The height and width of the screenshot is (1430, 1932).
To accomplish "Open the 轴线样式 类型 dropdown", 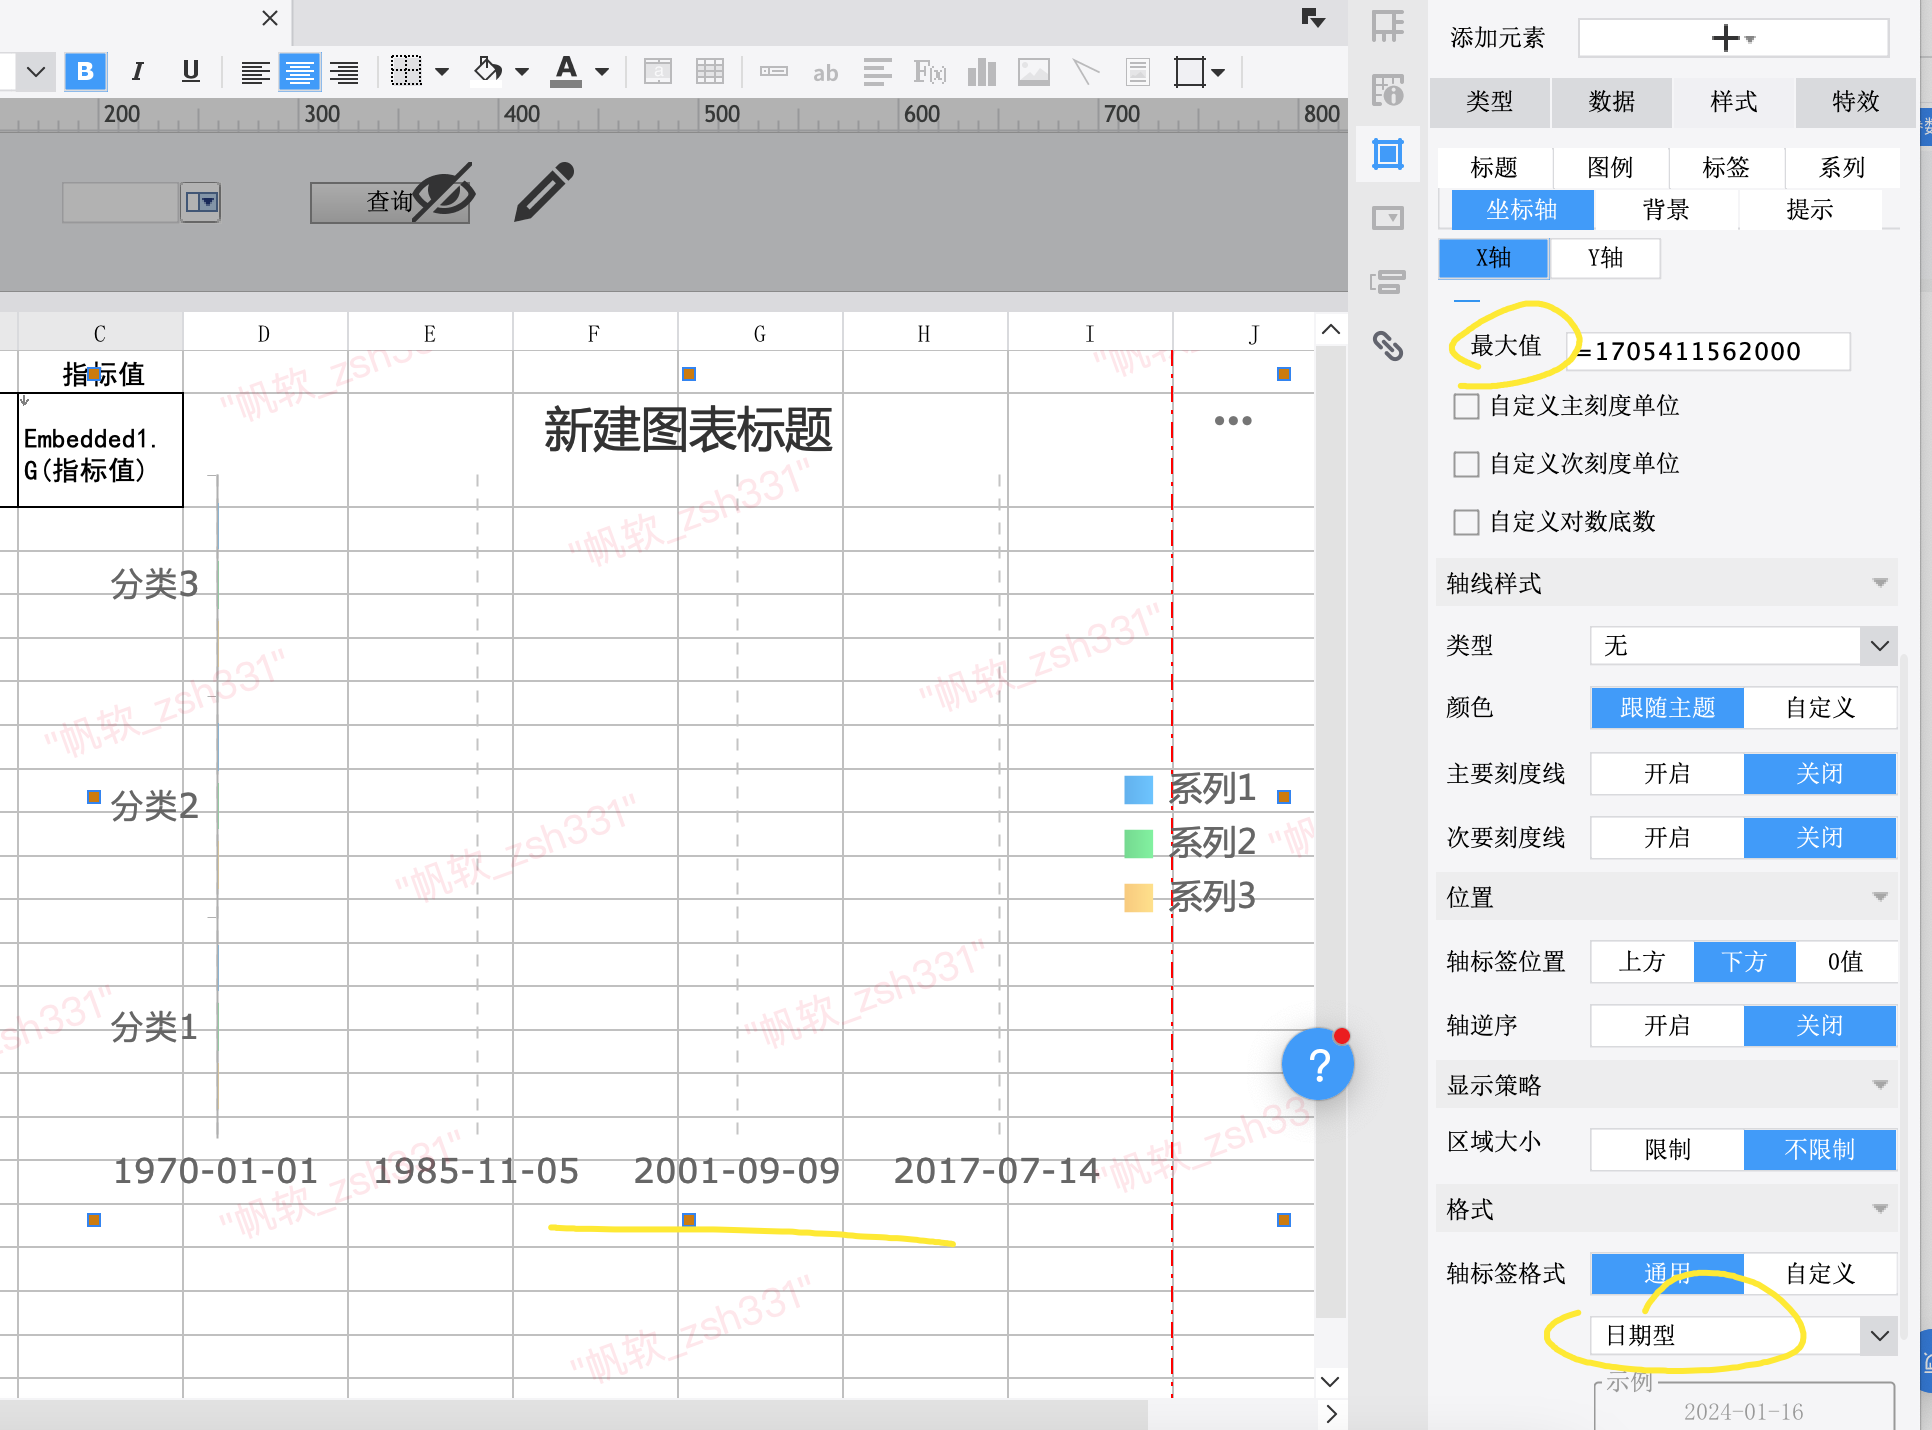I will 1743,646.
